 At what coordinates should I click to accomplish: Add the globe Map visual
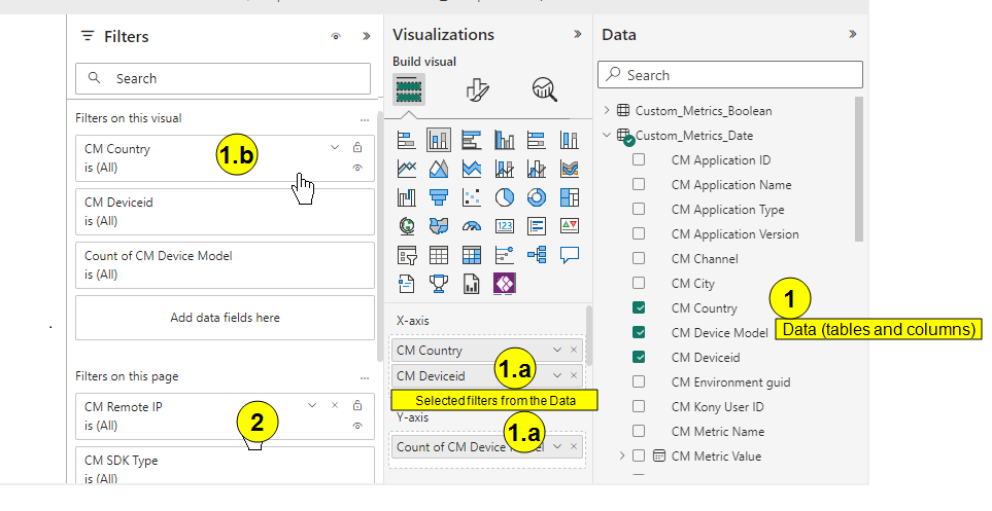pos(406,226)
